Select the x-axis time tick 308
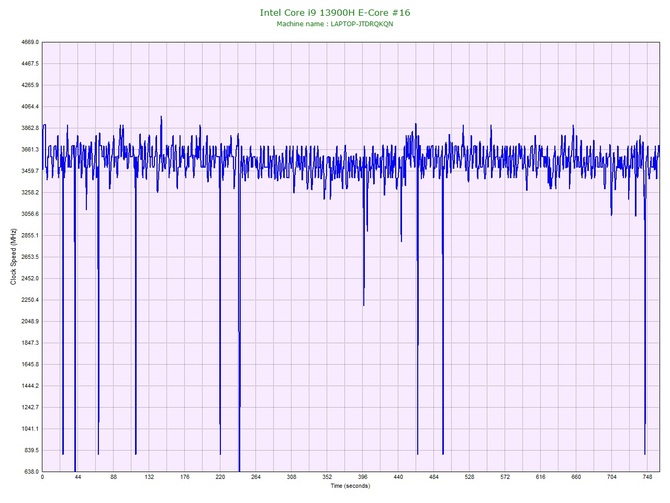Screen dimensions: 670x503 tap(291, 477)
